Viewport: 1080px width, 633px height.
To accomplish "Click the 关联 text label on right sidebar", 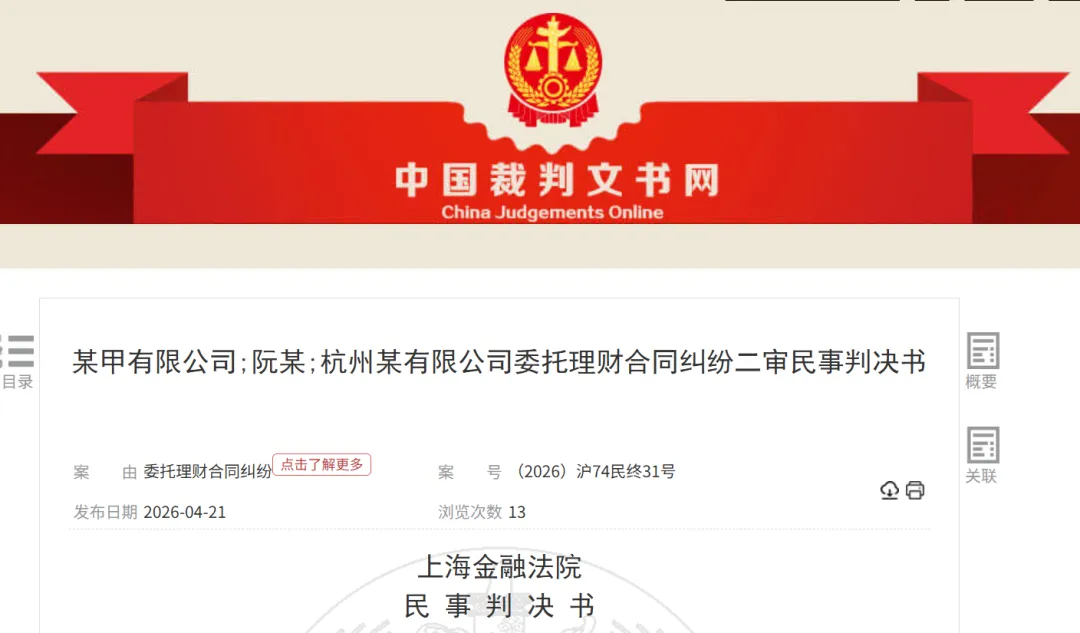I will pyautogui.click(x=982, y=476).
